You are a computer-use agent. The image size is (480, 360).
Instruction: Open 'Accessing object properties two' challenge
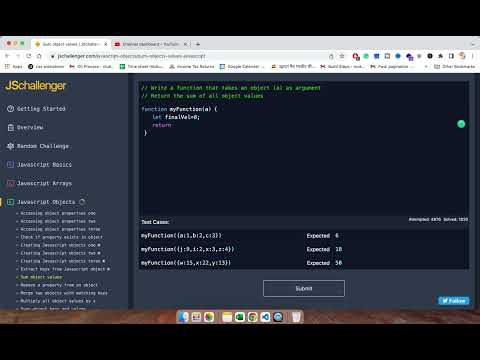(58, 221)
